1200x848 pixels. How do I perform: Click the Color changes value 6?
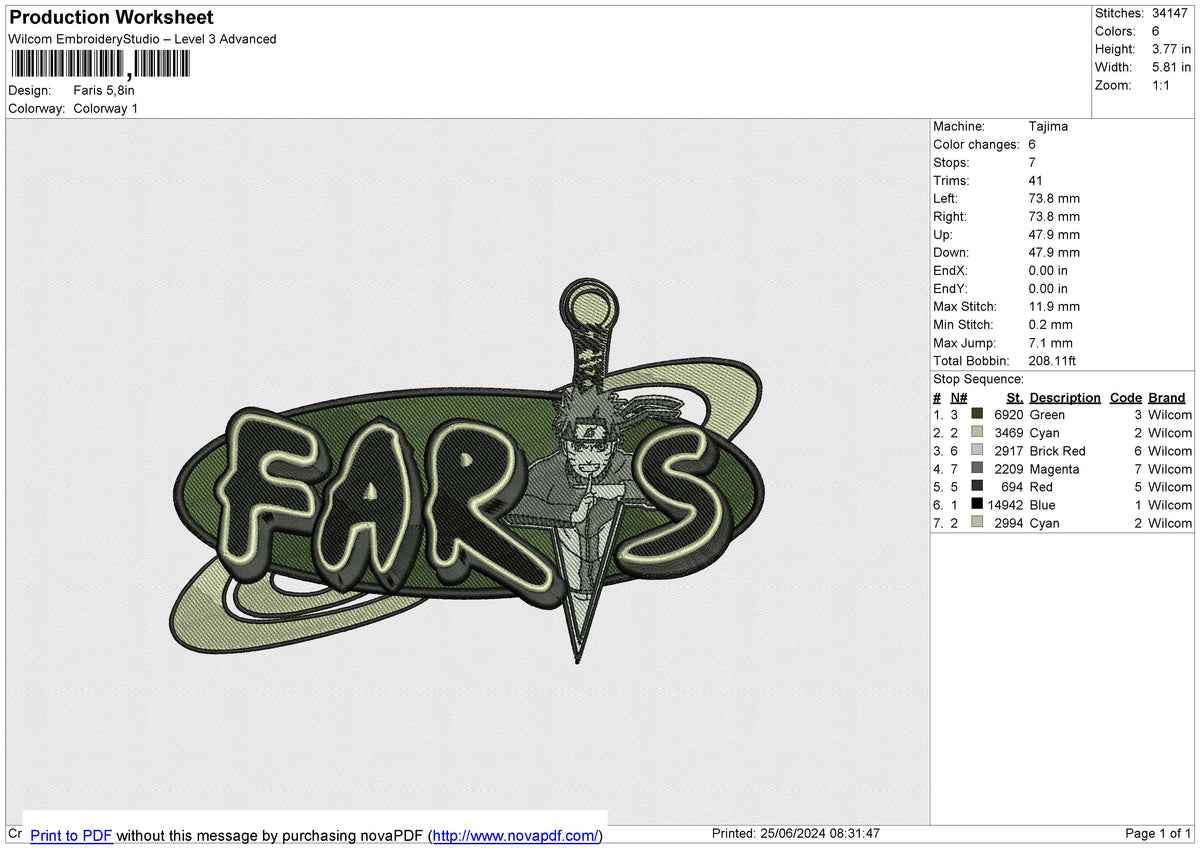(1032, 144)
